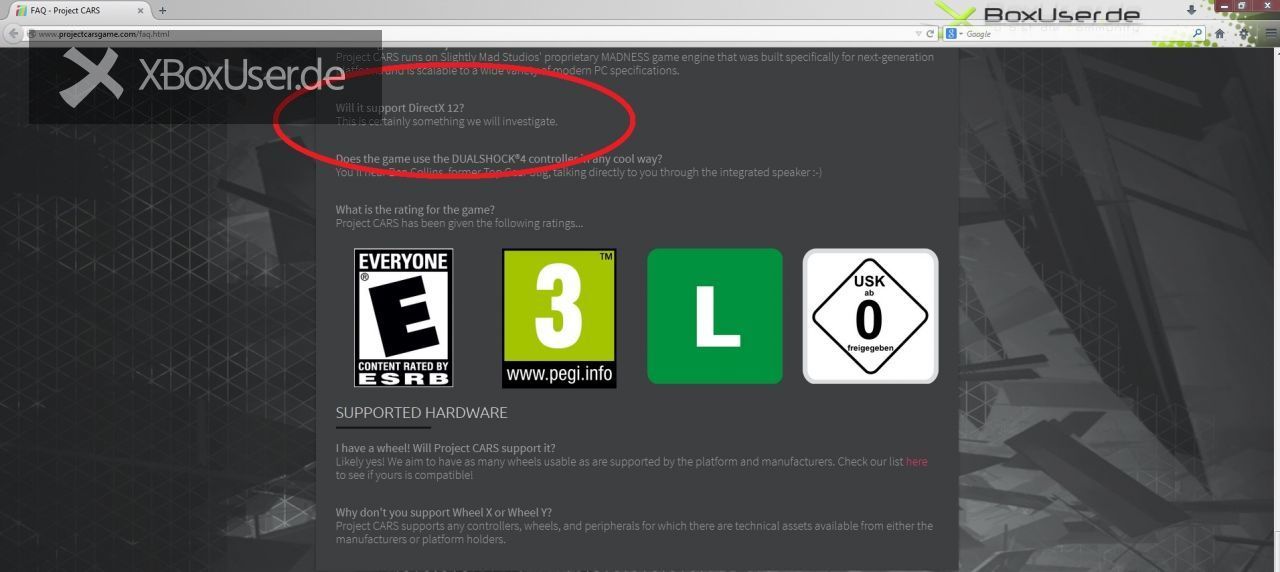Open browser home page icon
1280x572 pixels.
1219,33
